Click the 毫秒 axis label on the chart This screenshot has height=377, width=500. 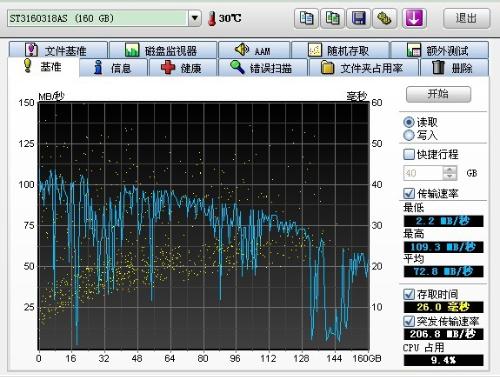click(x=356, y=96)
